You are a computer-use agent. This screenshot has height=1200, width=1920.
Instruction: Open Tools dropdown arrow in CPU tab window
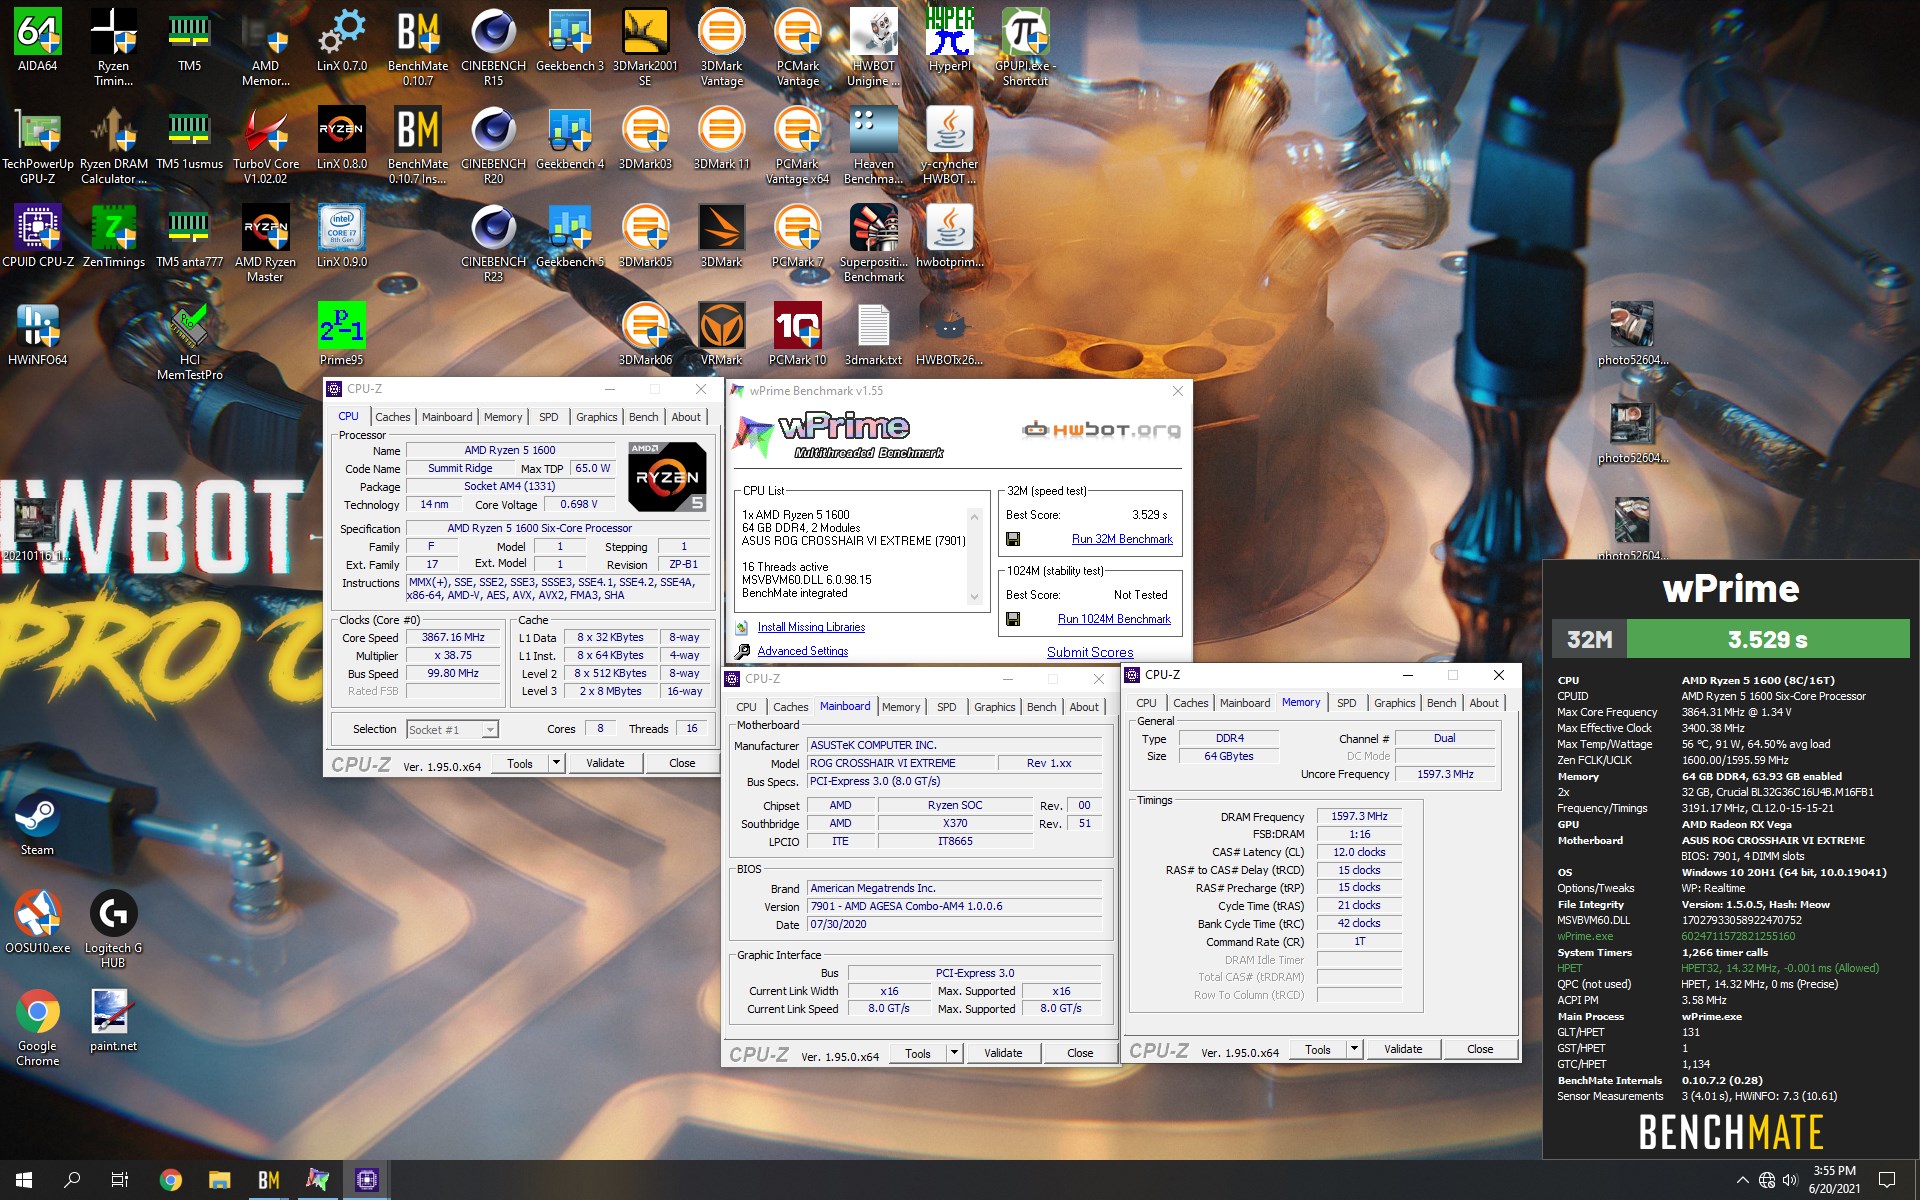556,763
